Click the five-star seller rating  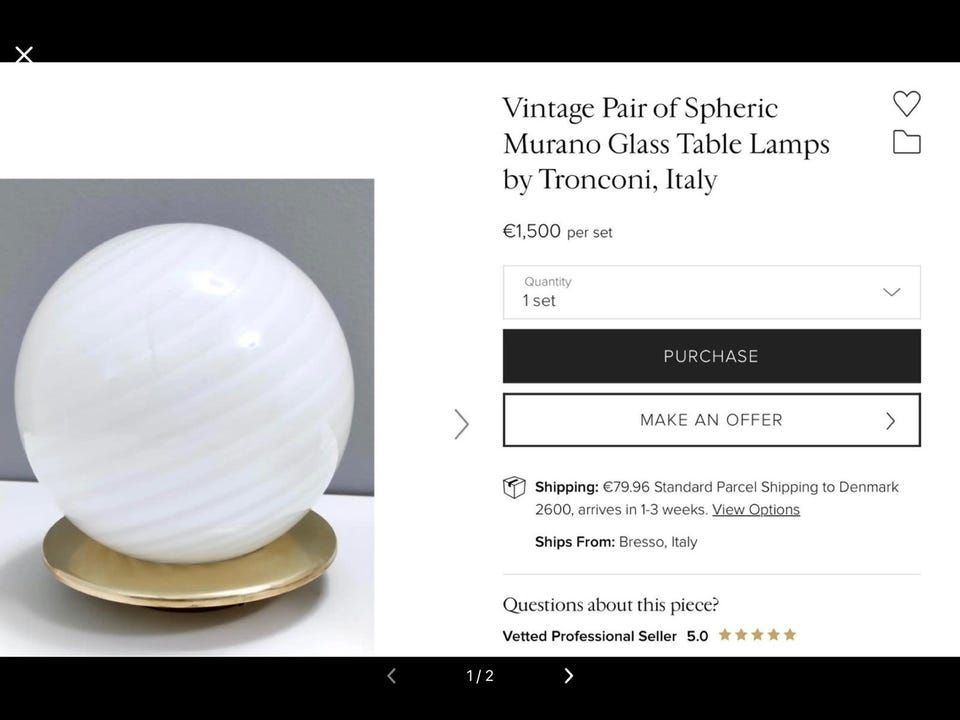point(757,635)
